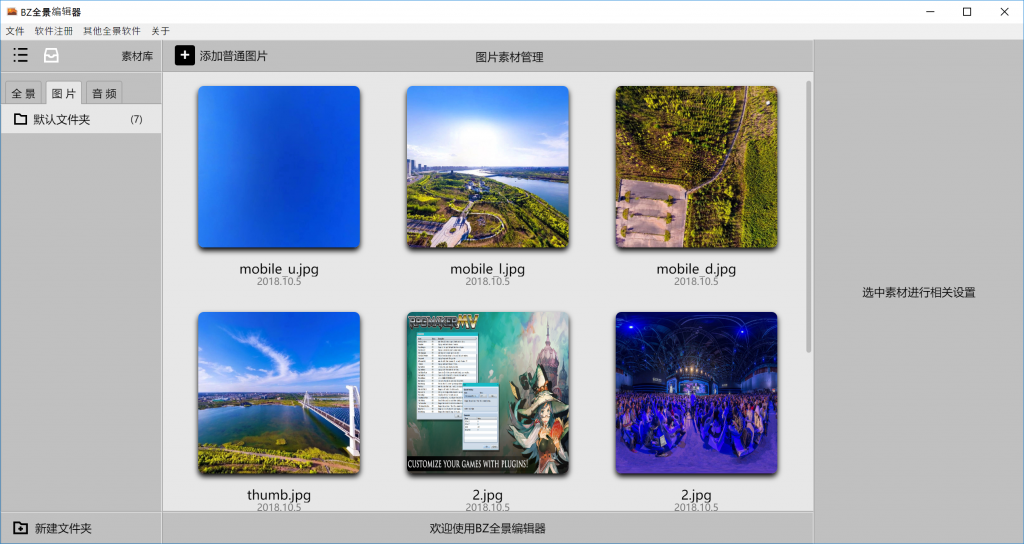Click the new folder icon at bottom left
1024x544 pixels.
point(20,528)
